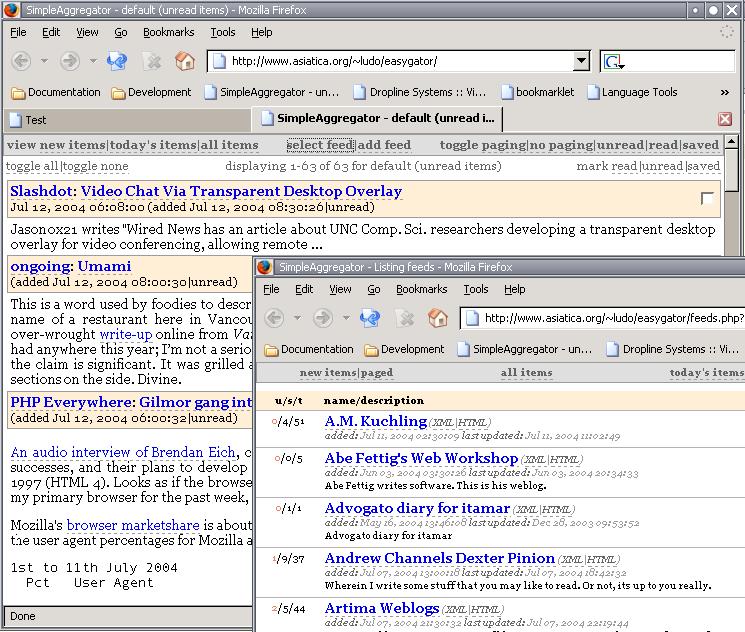The width and height of the screenshot is (745, 632).
Task: Click the Firefox icon in main title bar
Action: click(x=11, y=10)
